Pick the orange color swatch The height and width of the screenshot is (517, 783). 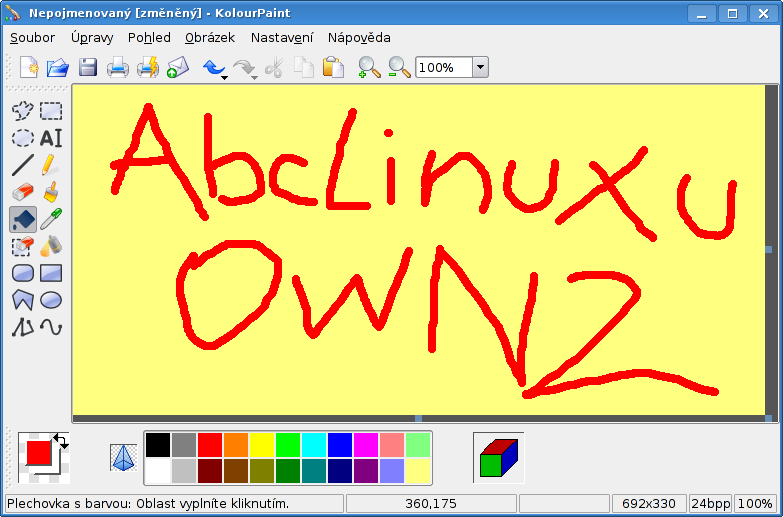click(236, 445)
